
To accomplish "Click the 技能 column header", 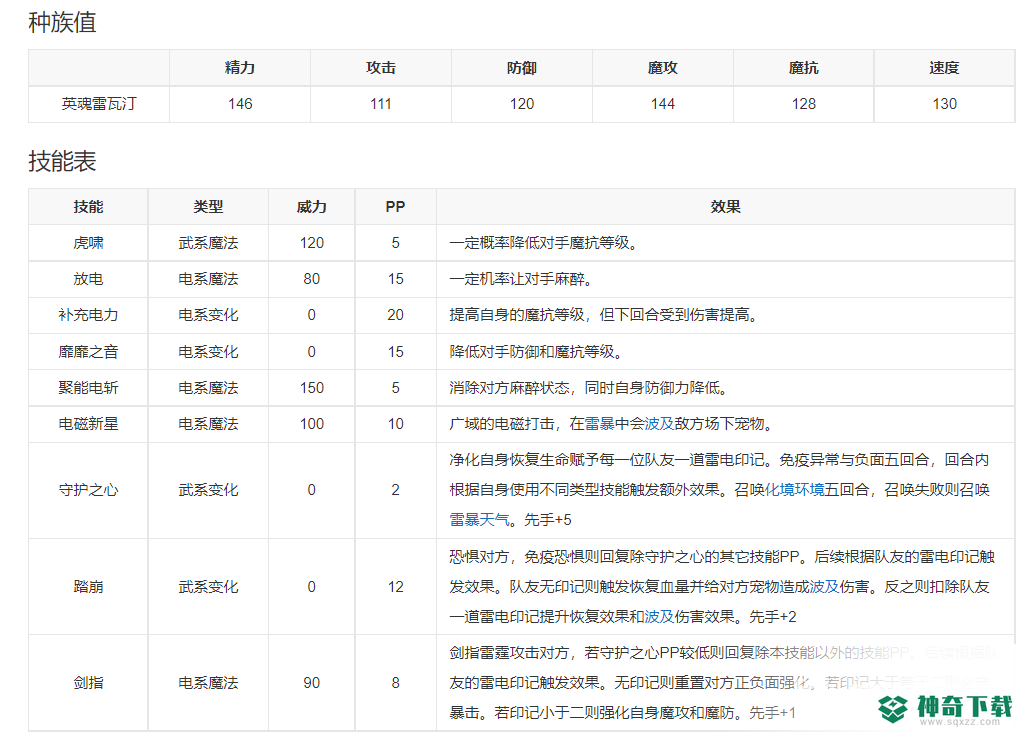I will (x=88, y=207).
